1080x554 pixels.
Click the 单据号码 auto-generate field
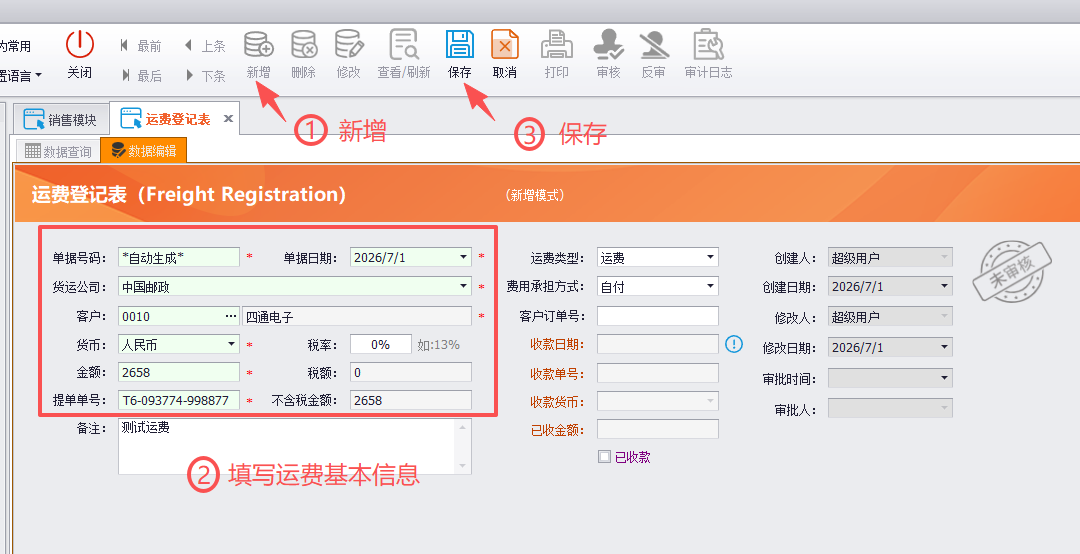(179, 258)
